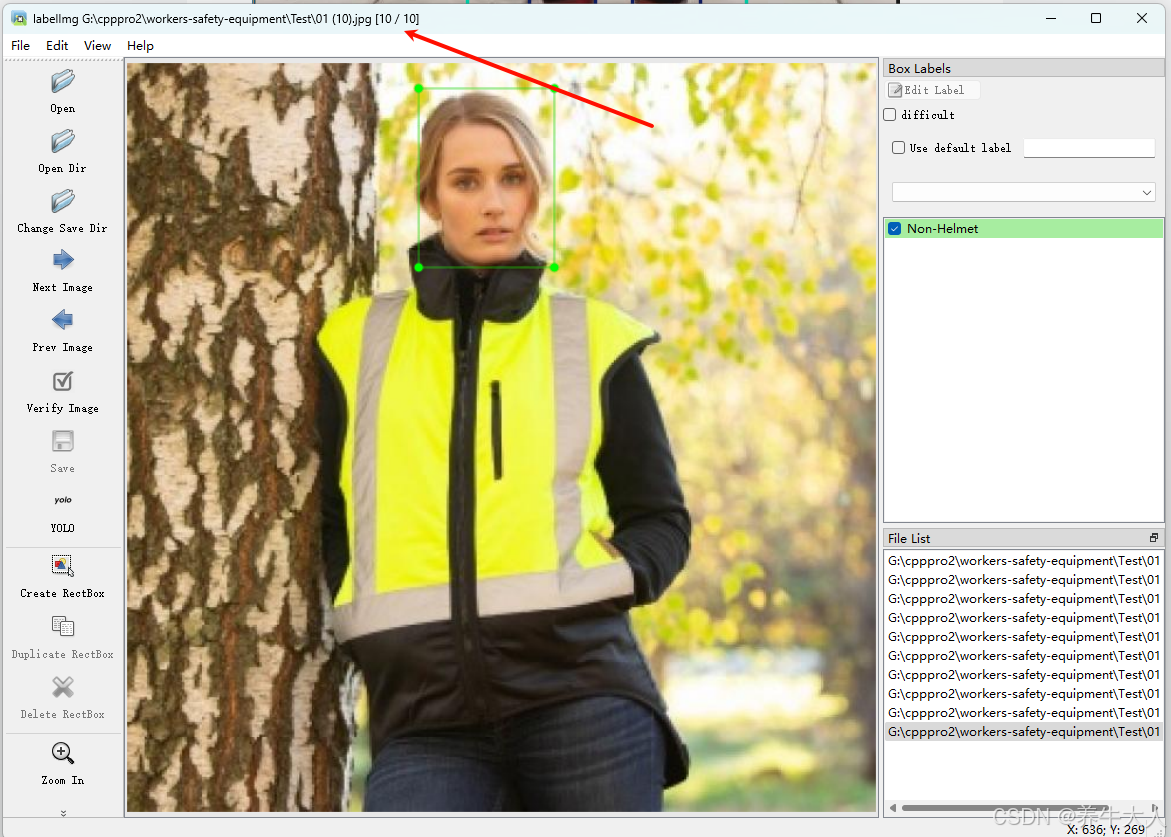Click bottom-left vertex of bounding box
1171x837 pixels.
point(419,267)
